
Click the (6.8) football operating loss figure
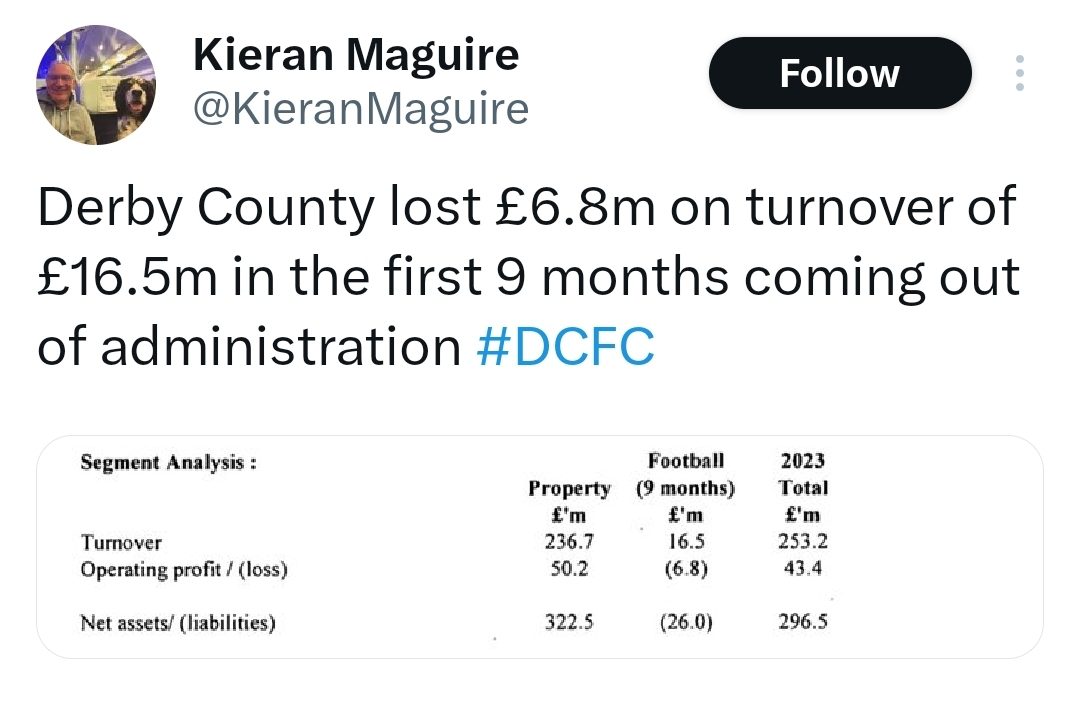coord(686,568)
